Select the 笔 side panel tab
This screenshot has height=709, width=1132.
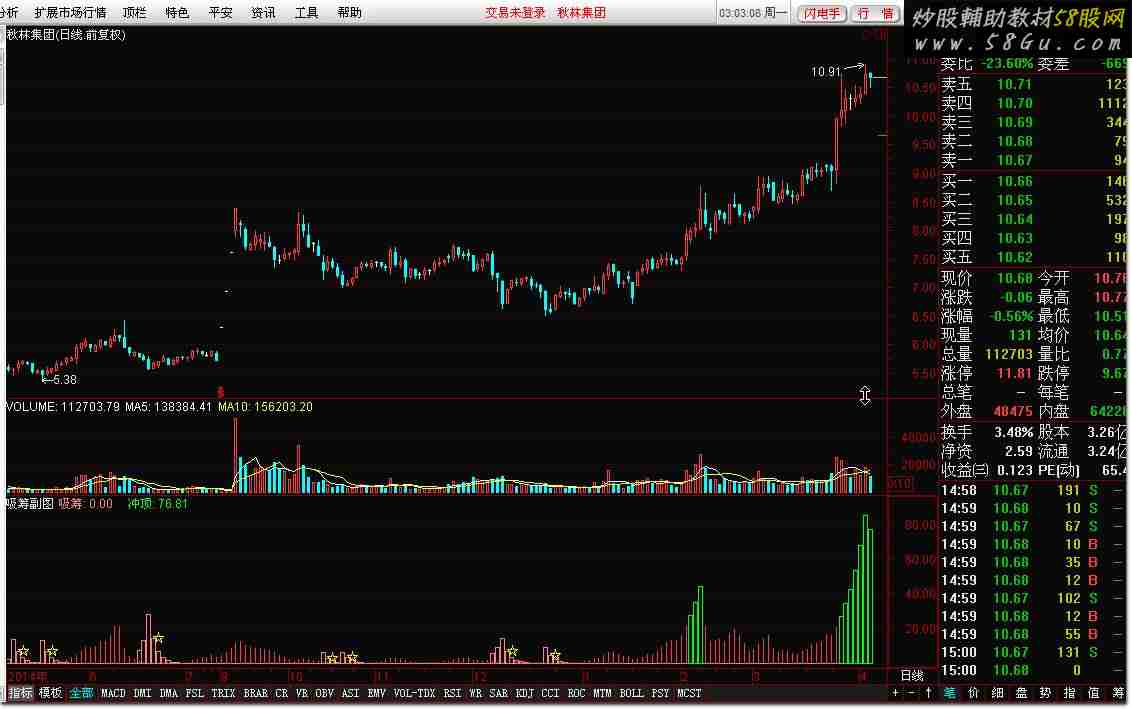click(949, 693)
